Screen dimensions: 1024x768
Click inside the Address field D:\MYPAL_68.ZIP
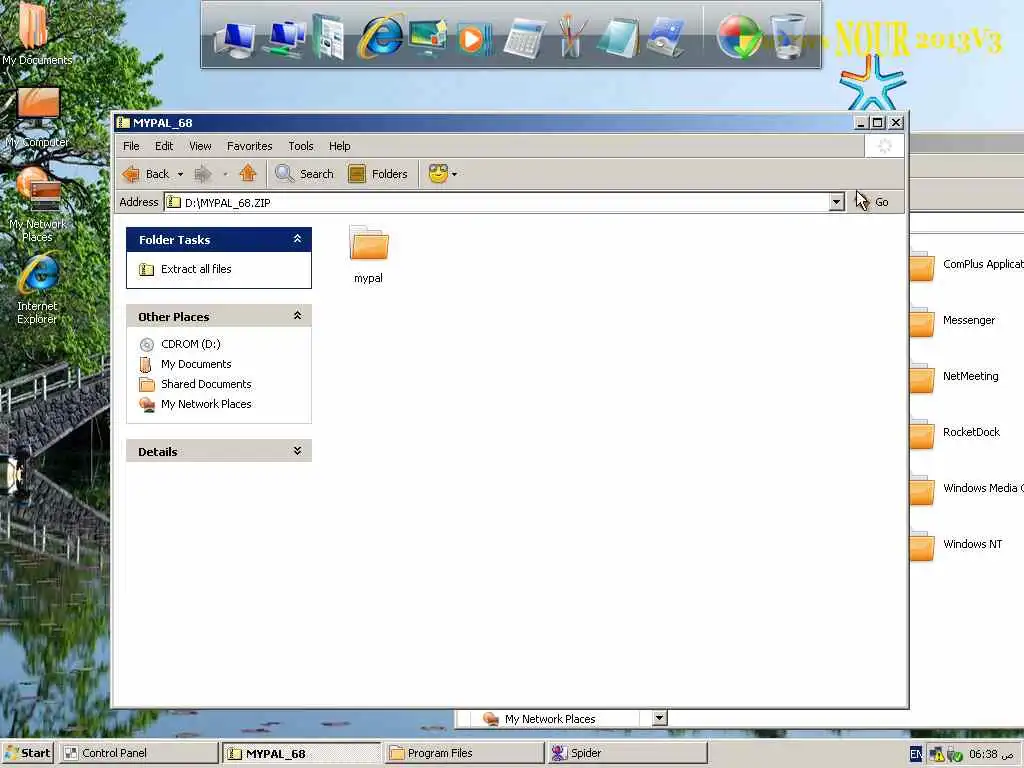click(x=496, y=202)
